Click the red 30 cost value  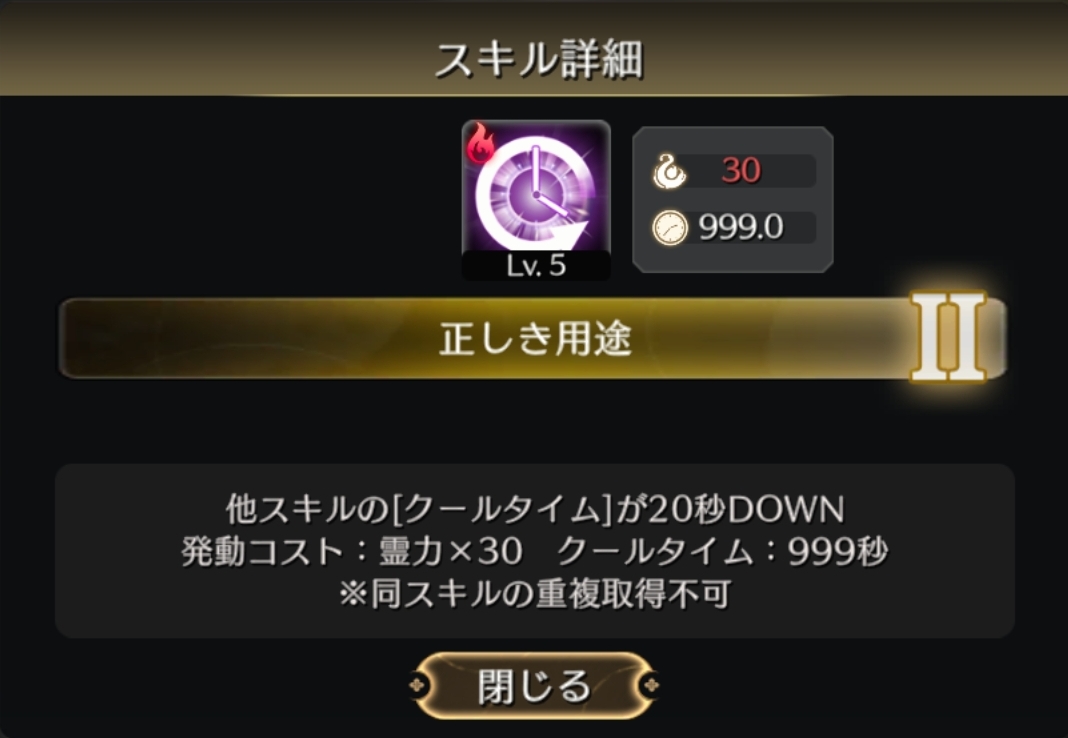point(740,170)
